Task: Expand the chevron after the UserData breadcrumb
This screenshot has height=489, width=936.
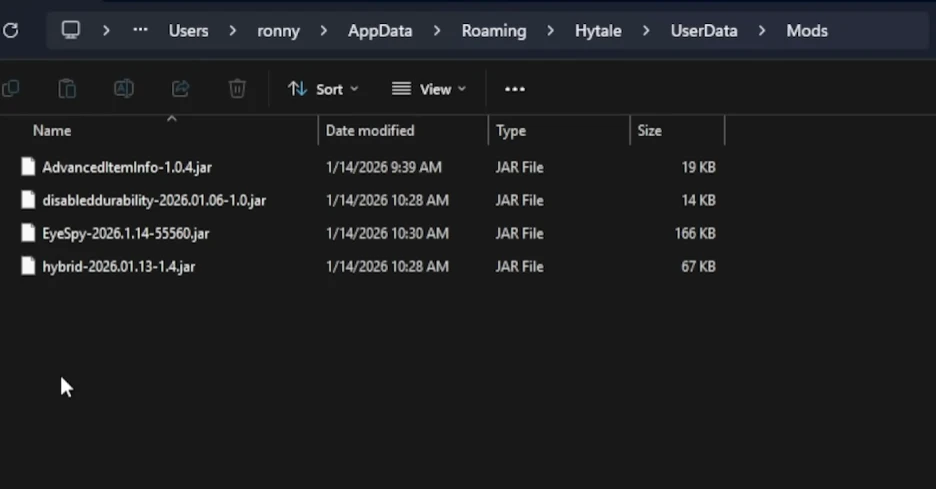Action: pyautogui.click(x=762, y=31)
